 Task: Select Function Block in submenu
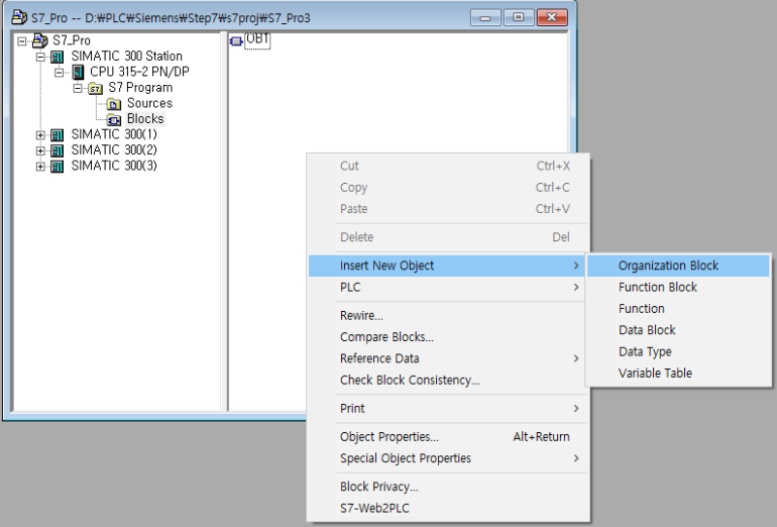pyautogui.click(x=678, y=287)
